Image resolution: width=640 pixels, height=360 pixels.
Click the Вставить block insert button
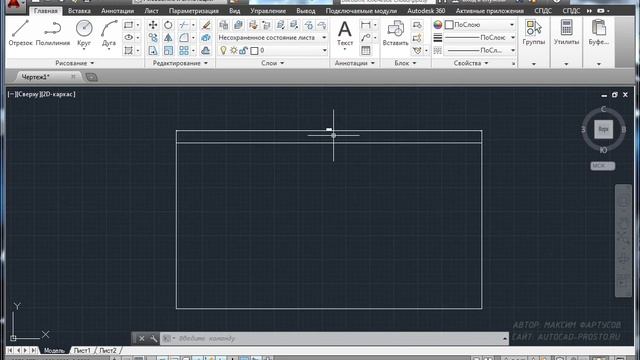pos(396,33)
